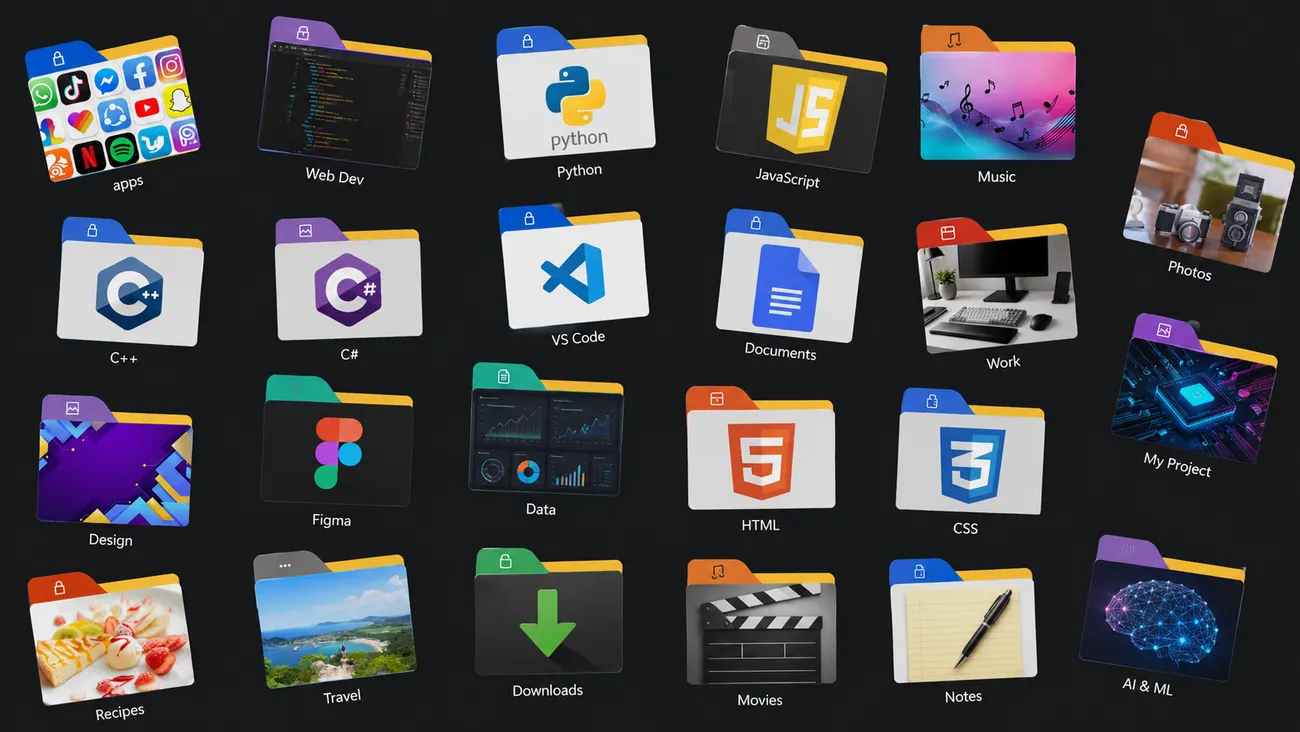
Task: Pick the "Design" caption text
Action: click(x=110, y=540)
